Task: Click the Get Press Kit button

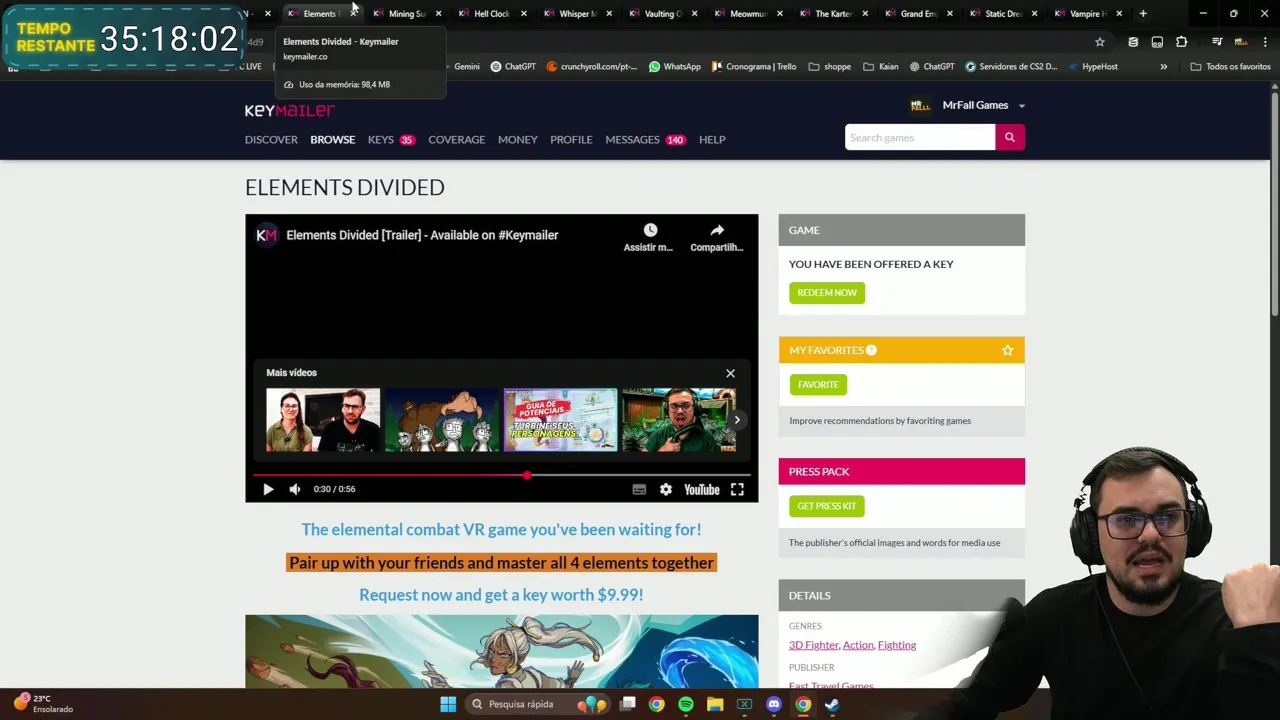Action: [x=826, y=506]
